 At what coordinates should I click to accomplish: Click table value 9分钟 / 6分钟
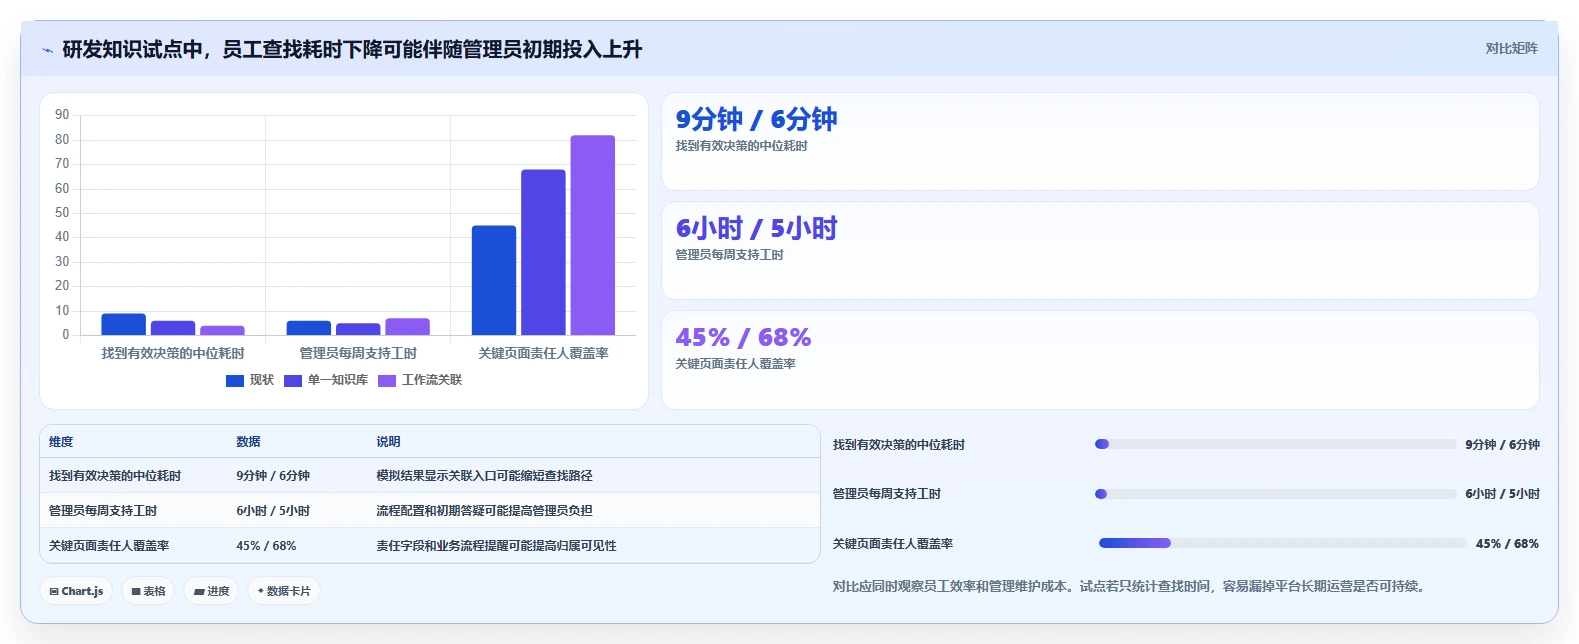[273, 476]
